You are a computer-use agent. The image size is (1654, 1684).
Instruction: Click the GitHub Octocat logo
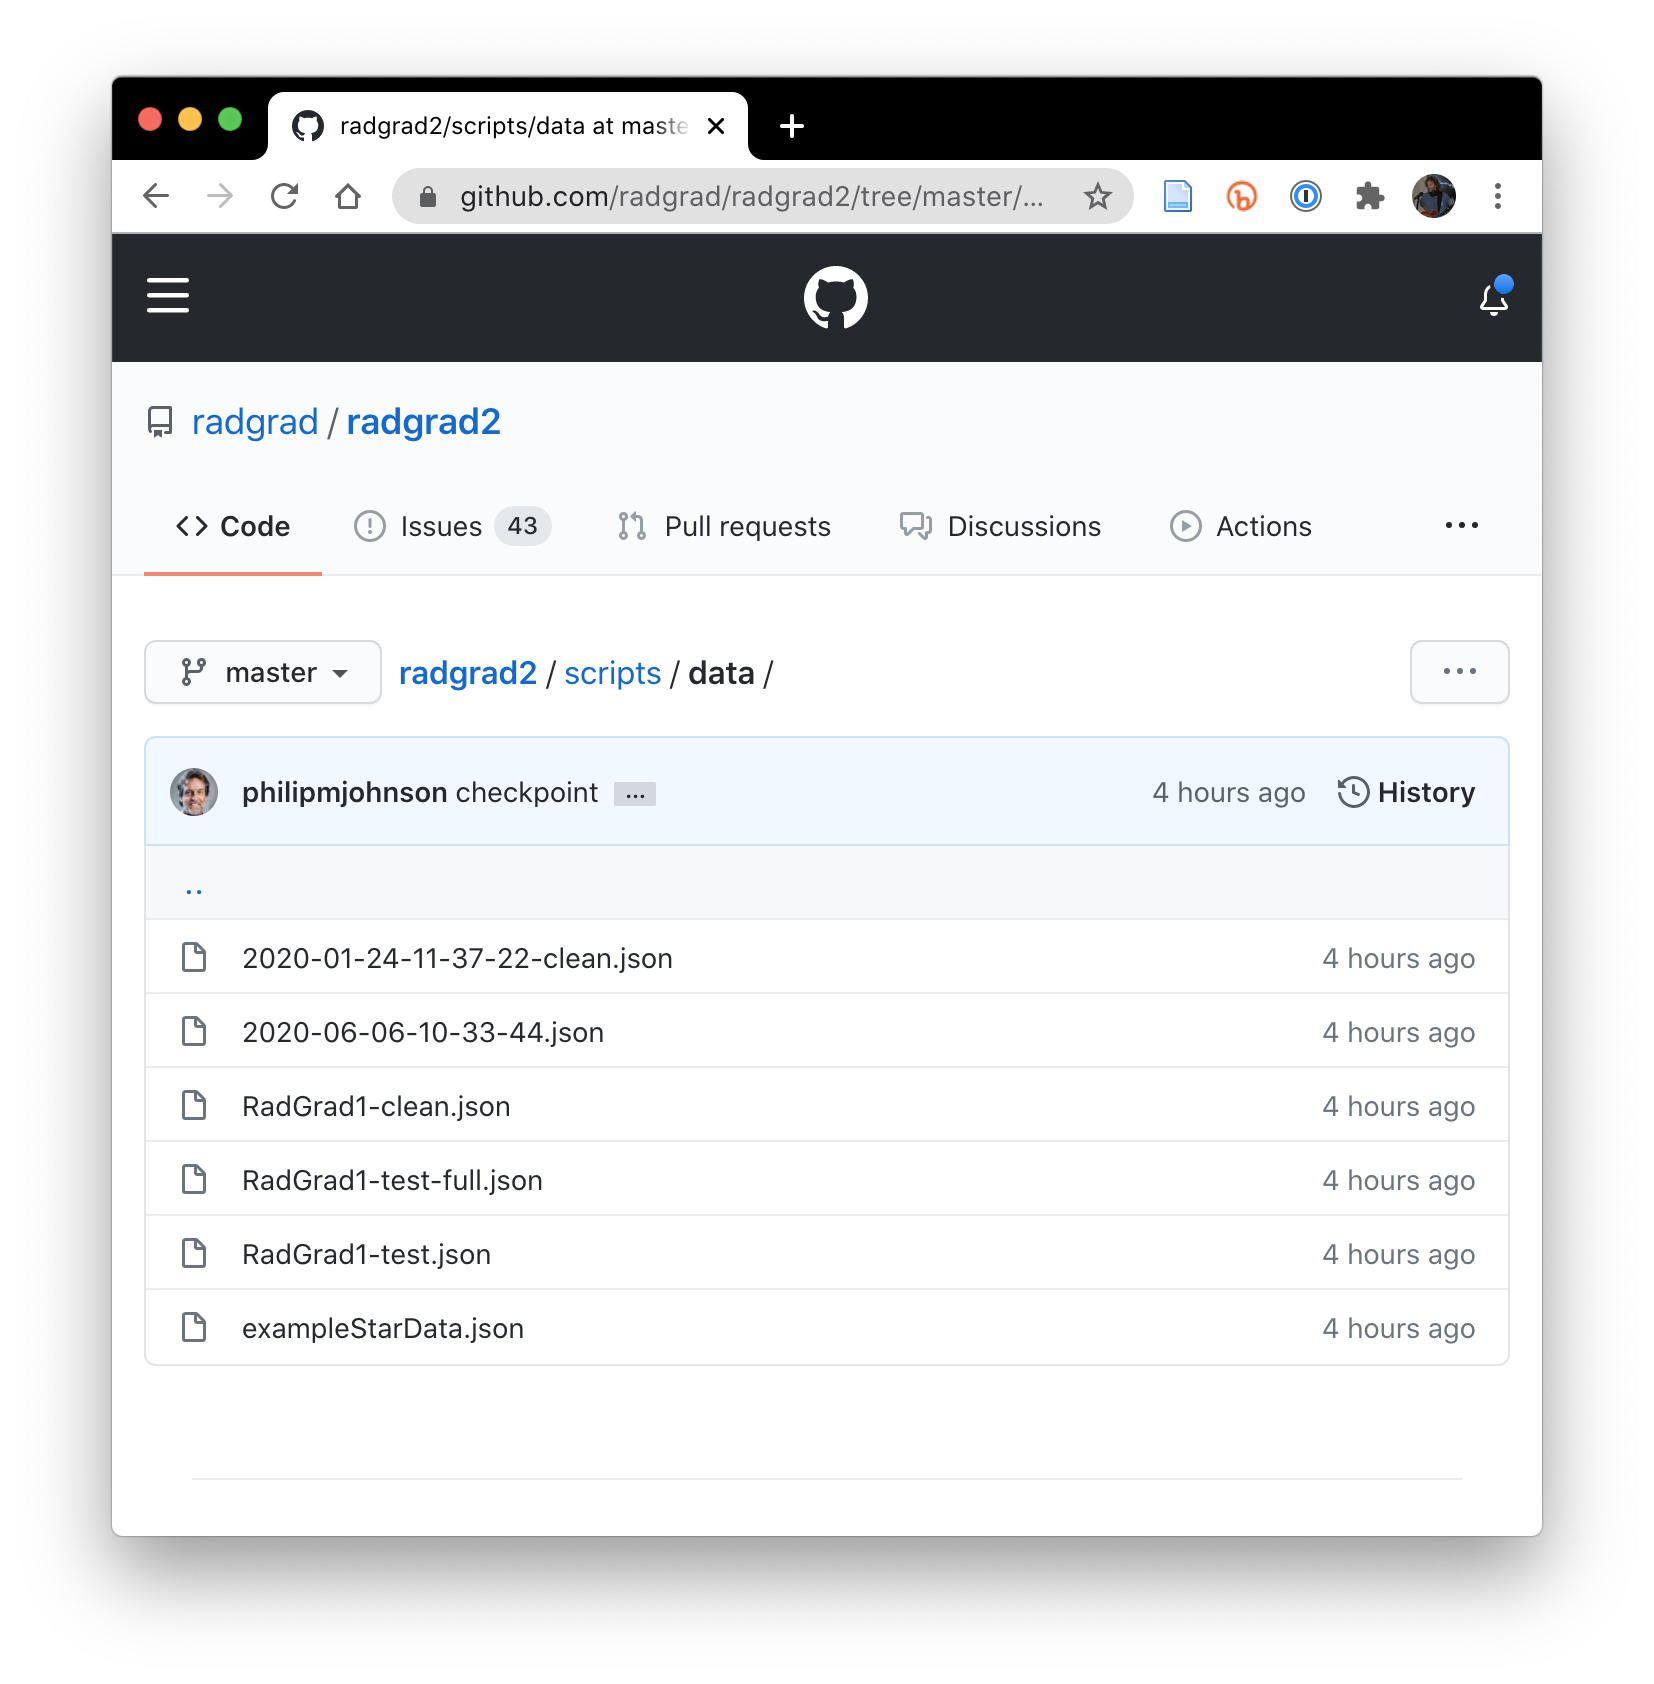tap(835, 298)
